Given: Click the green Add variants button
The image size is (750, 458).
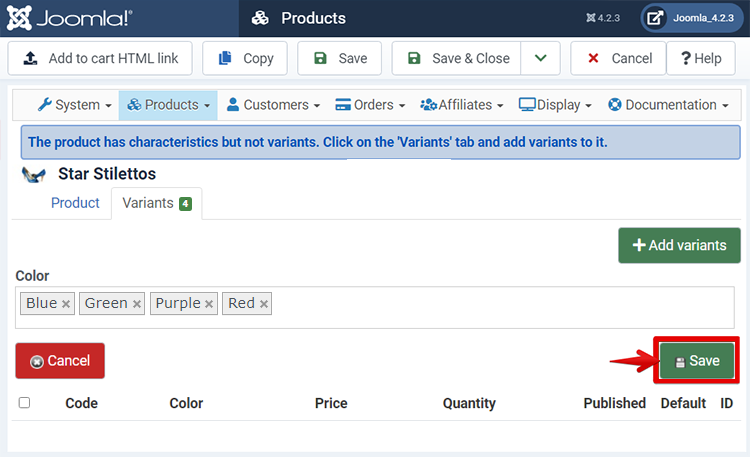Looking at the screenshot, I should 679,245.
